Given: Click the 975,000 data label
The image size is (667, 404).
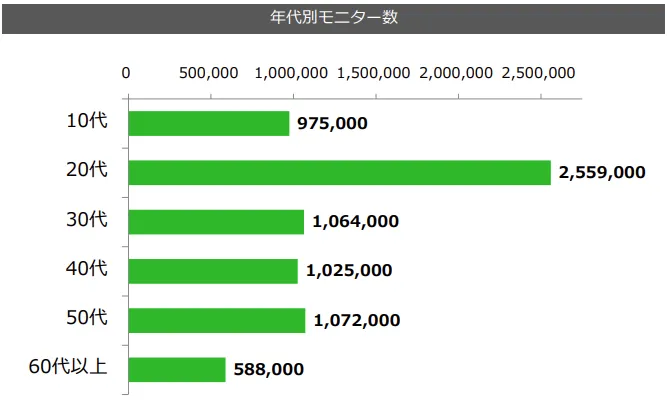Looking at the screenshot, I should [333, 123].
